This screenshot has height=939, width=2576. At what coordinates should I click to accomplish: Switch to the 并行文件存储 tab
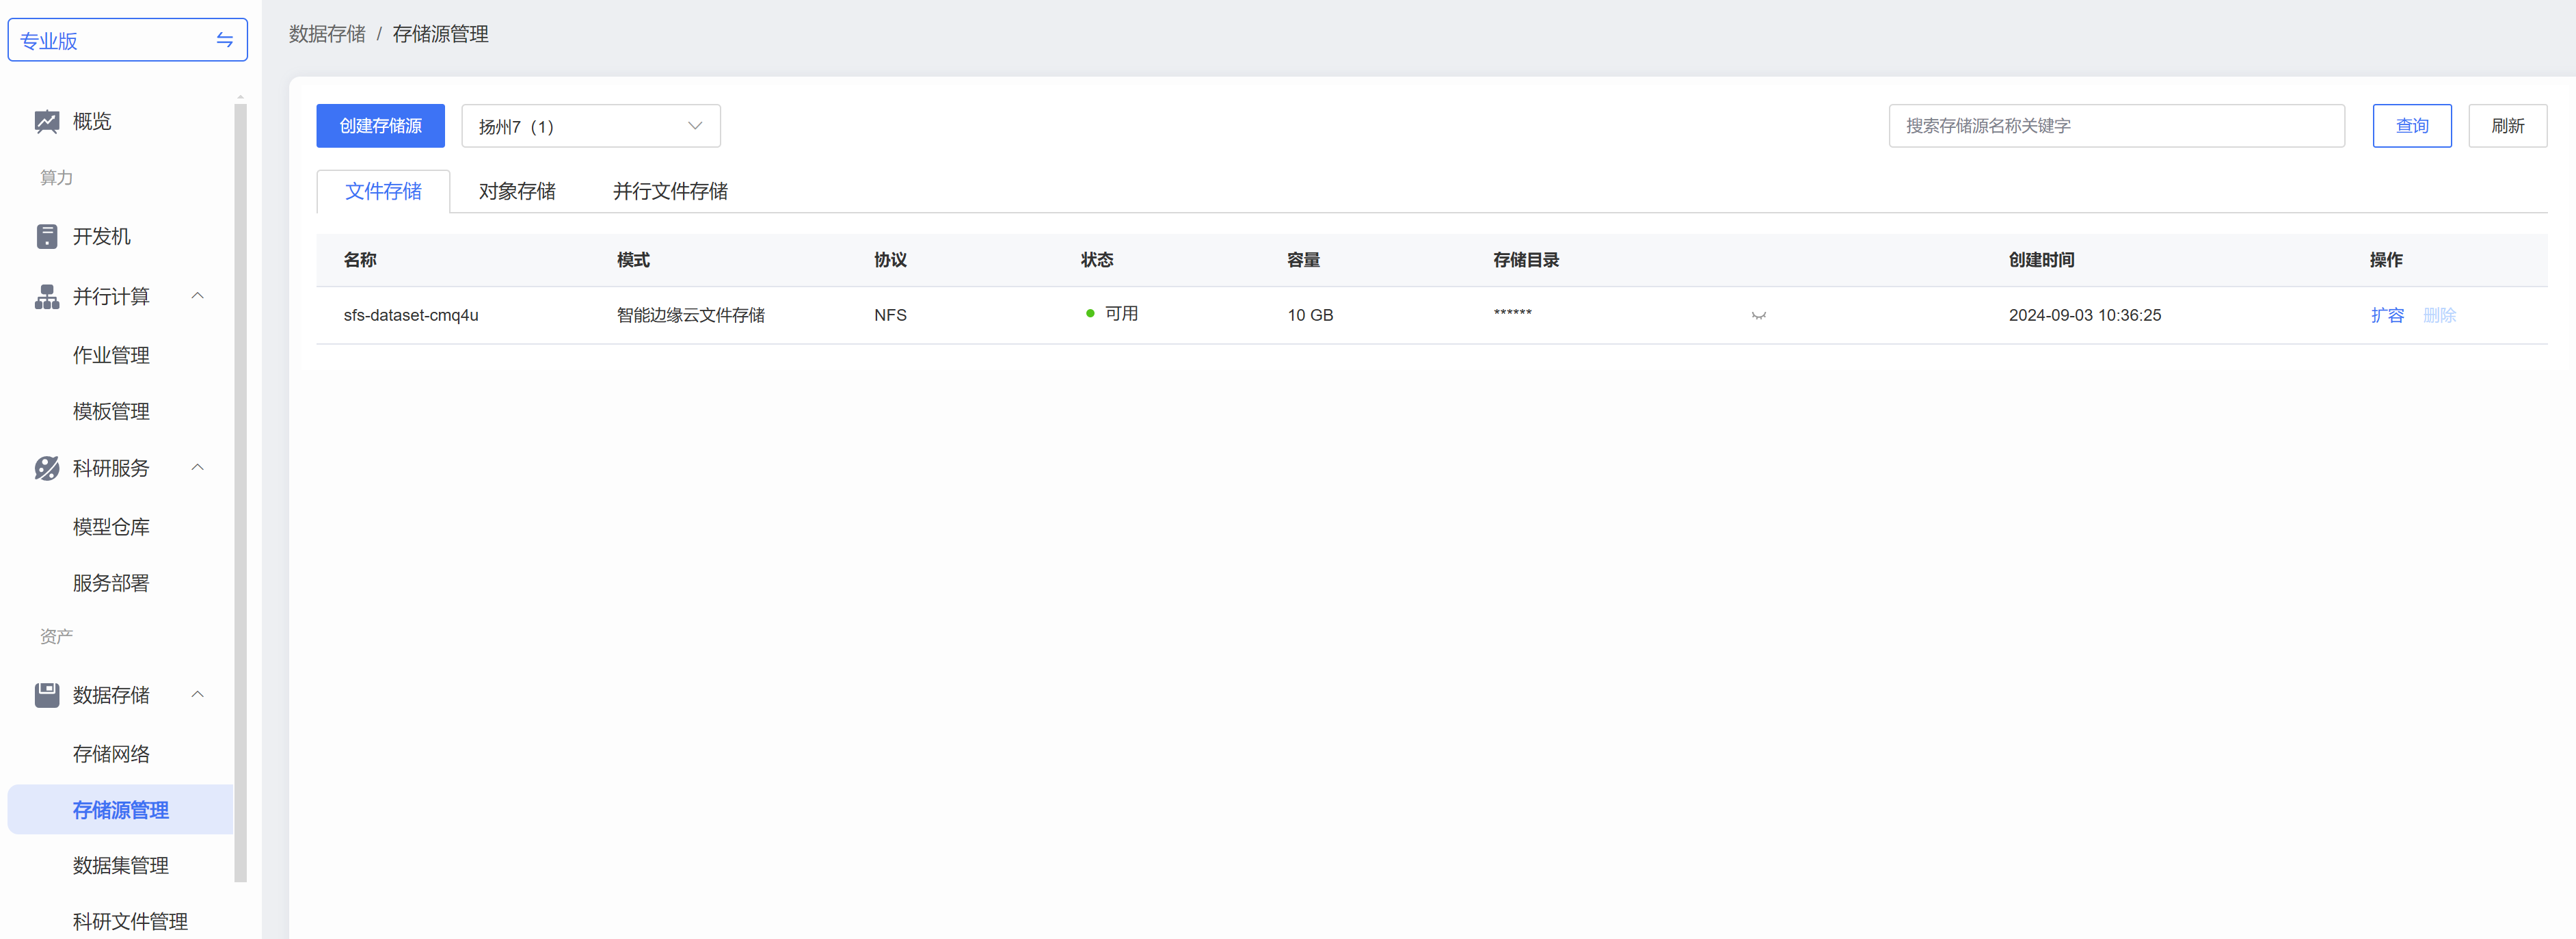pyautogui.click(x=670, y=191)
